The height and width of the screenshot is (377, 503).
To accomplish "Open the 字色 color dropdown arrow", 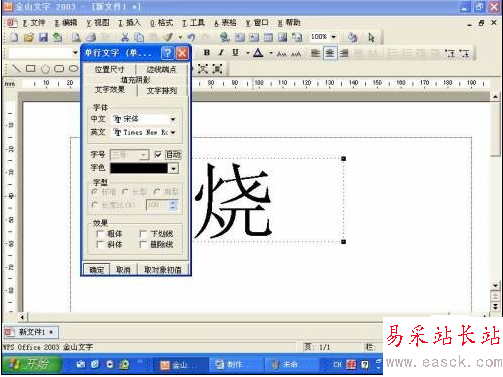I will click(x=173, y=168).
